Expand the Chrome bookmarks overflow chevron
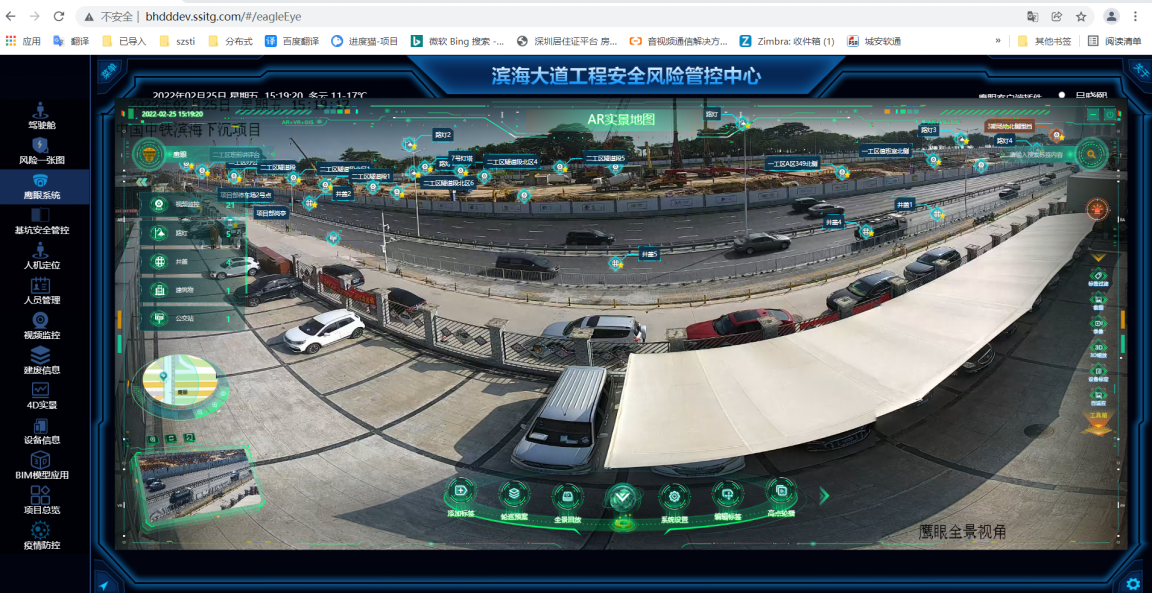1152x593 pixels. 997,41
